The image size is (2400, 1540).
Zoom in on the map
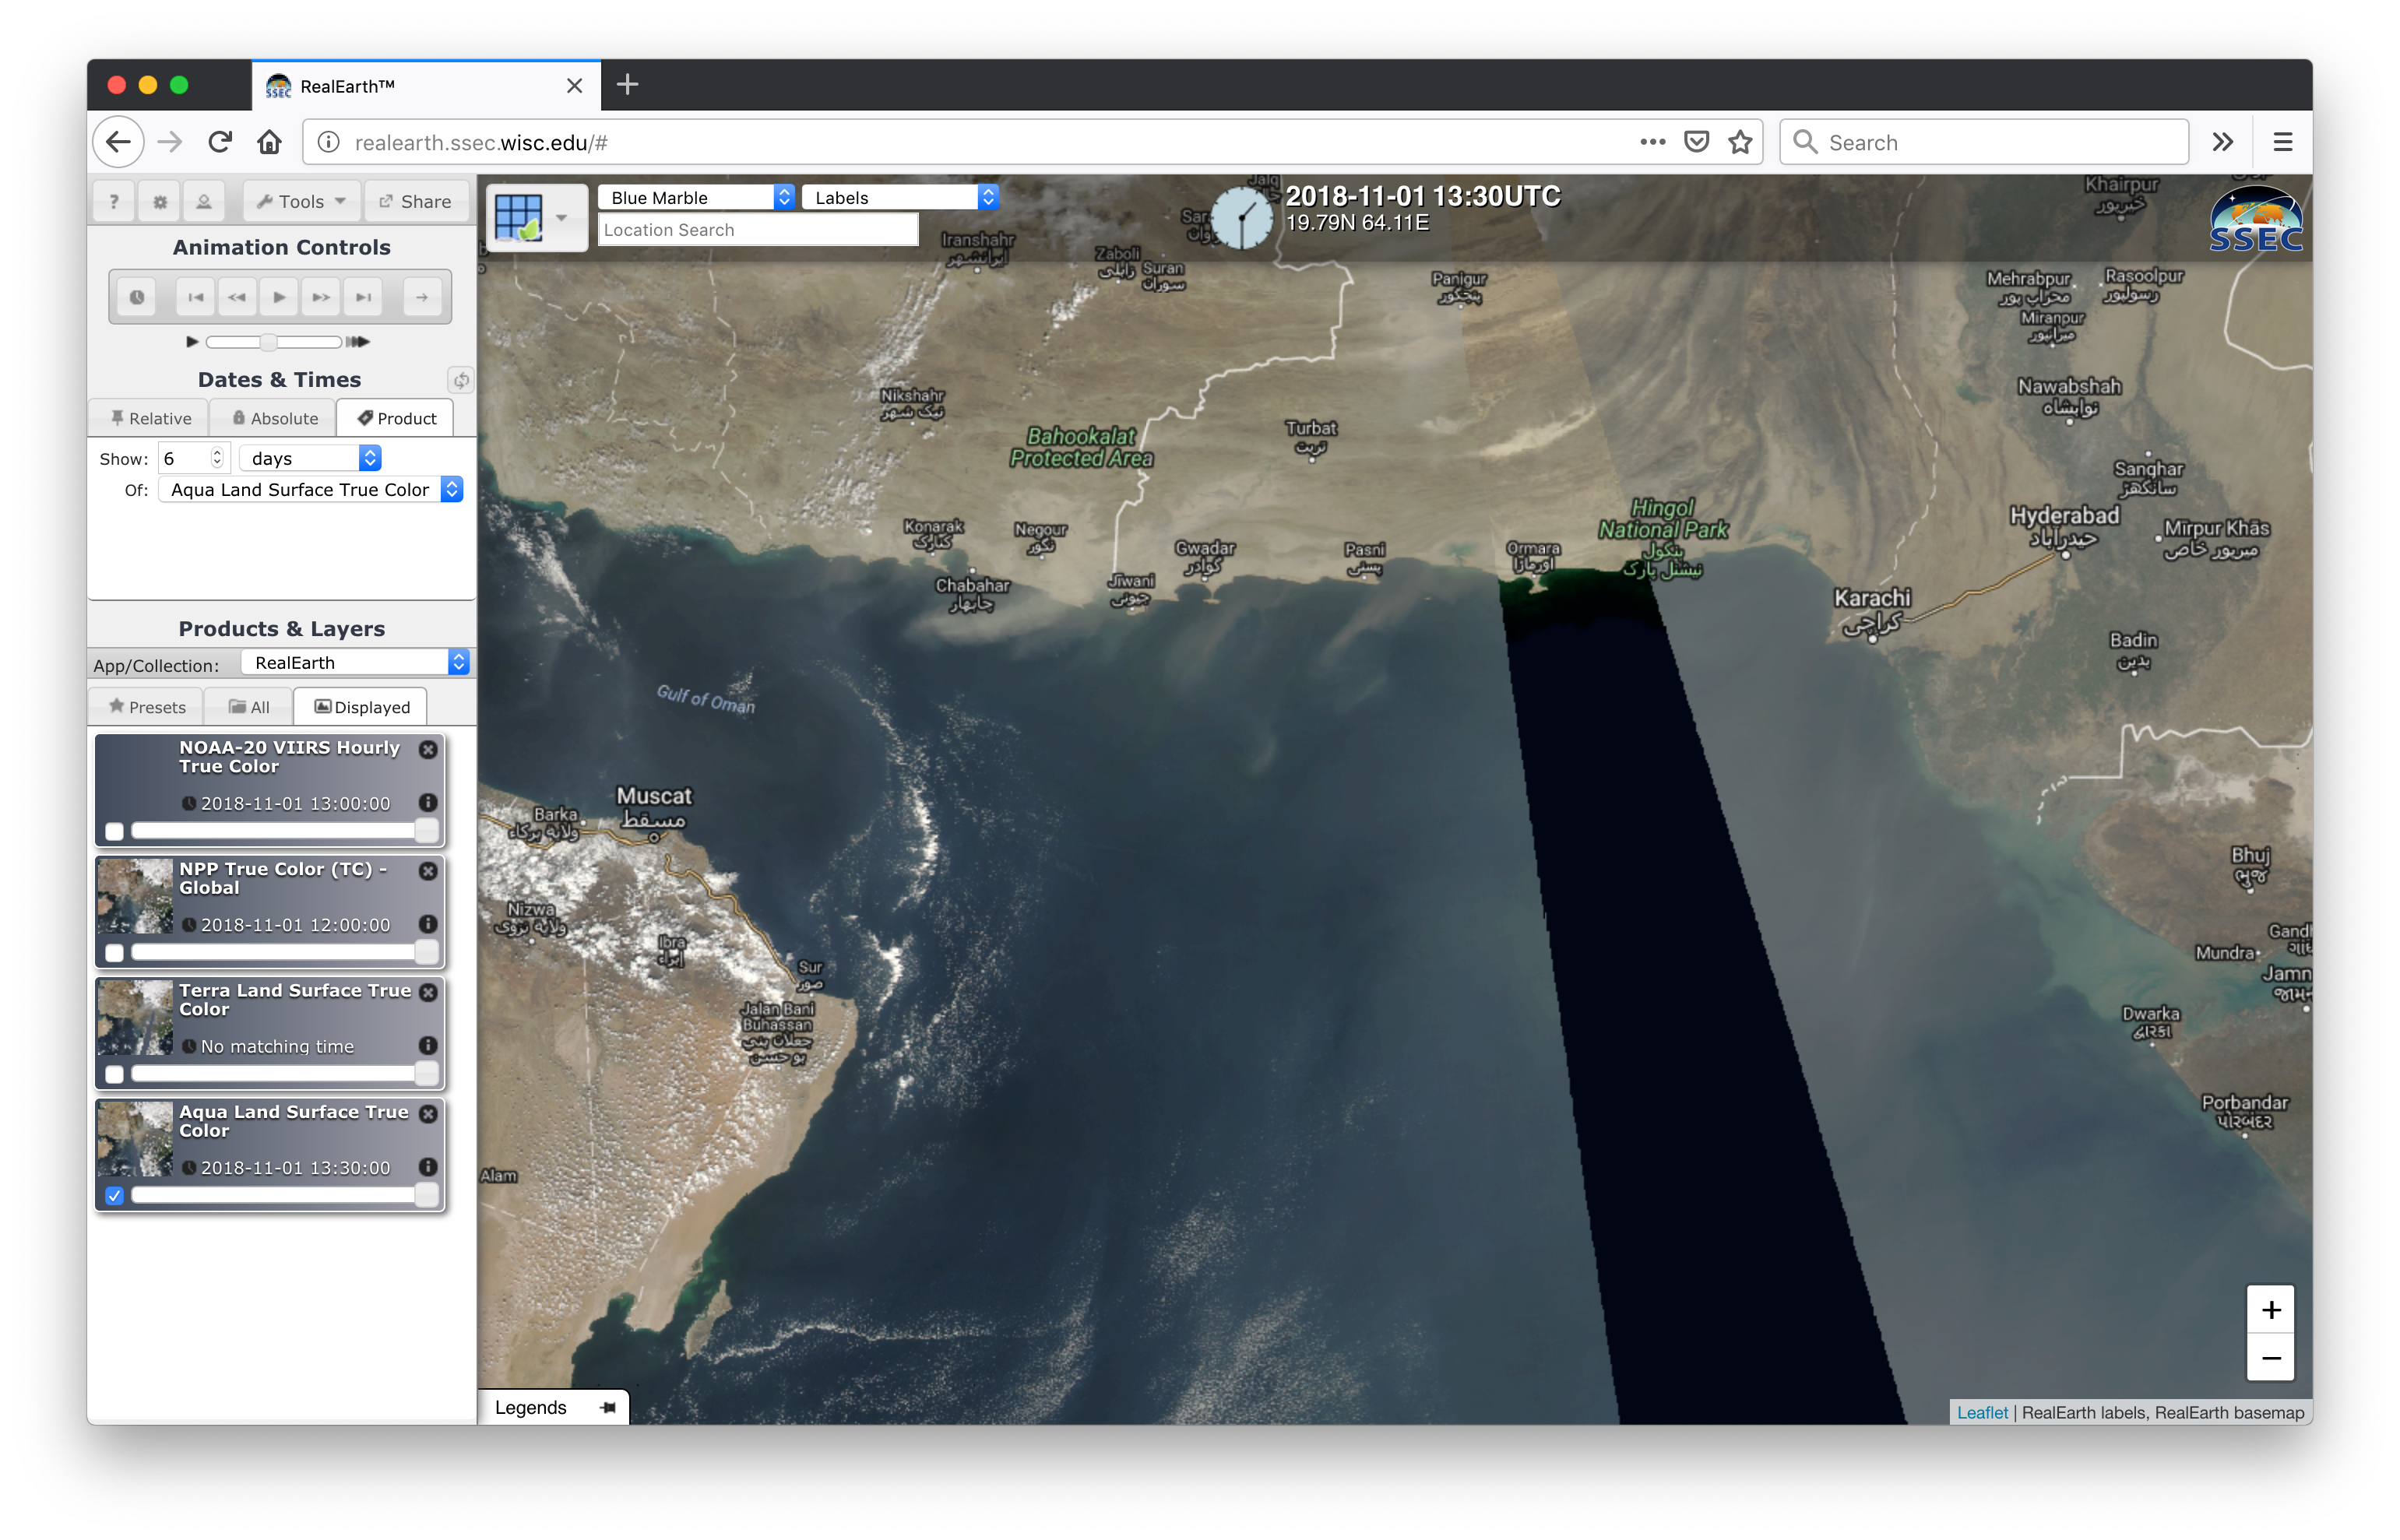[2271, 1310]
